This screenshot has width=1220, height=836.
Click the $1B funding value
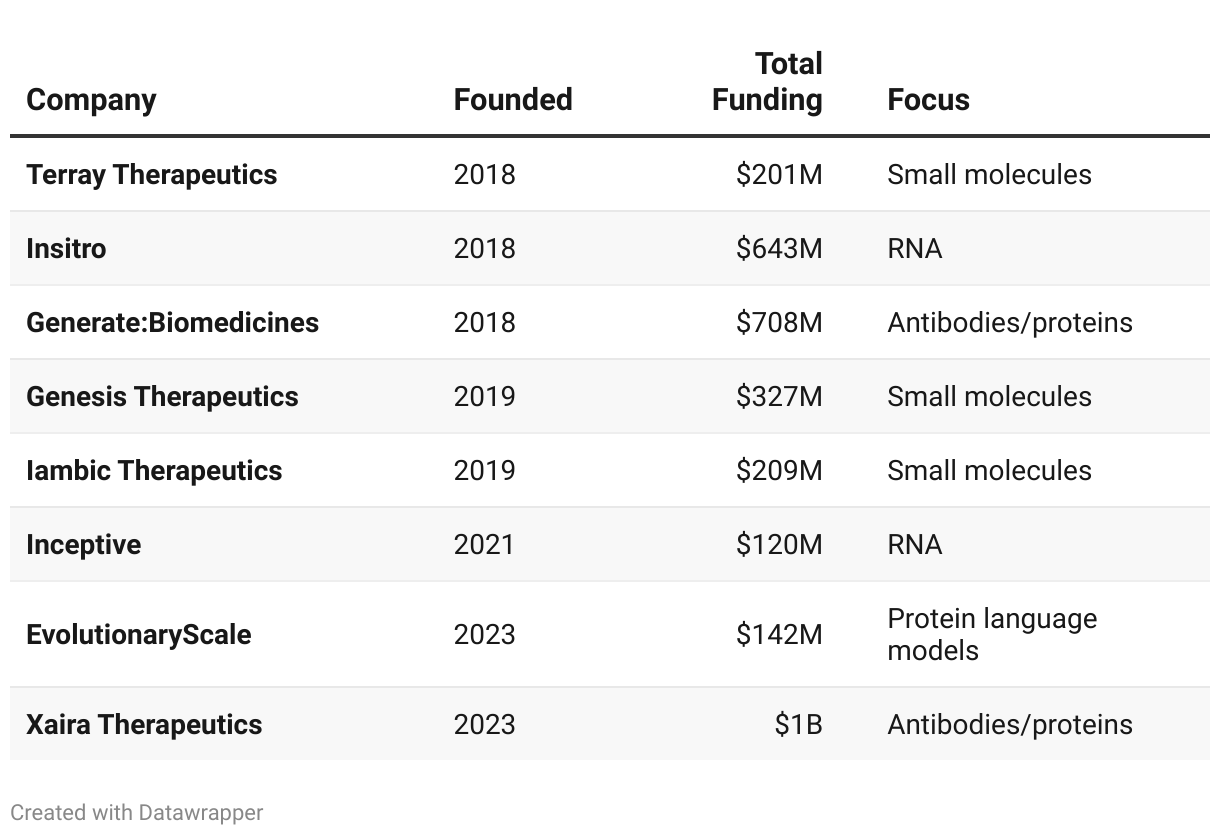[798, 725]
